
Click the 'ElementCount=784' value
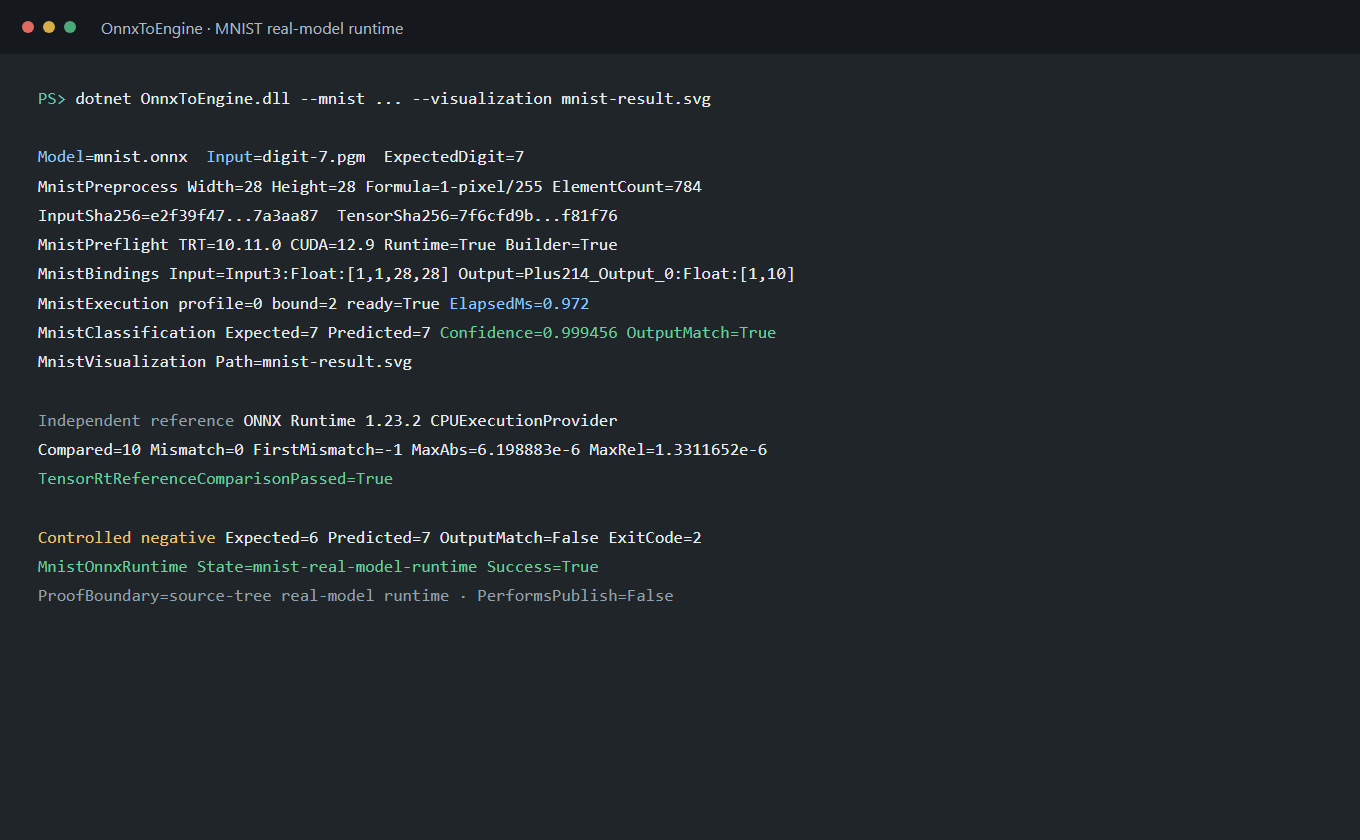627,187
